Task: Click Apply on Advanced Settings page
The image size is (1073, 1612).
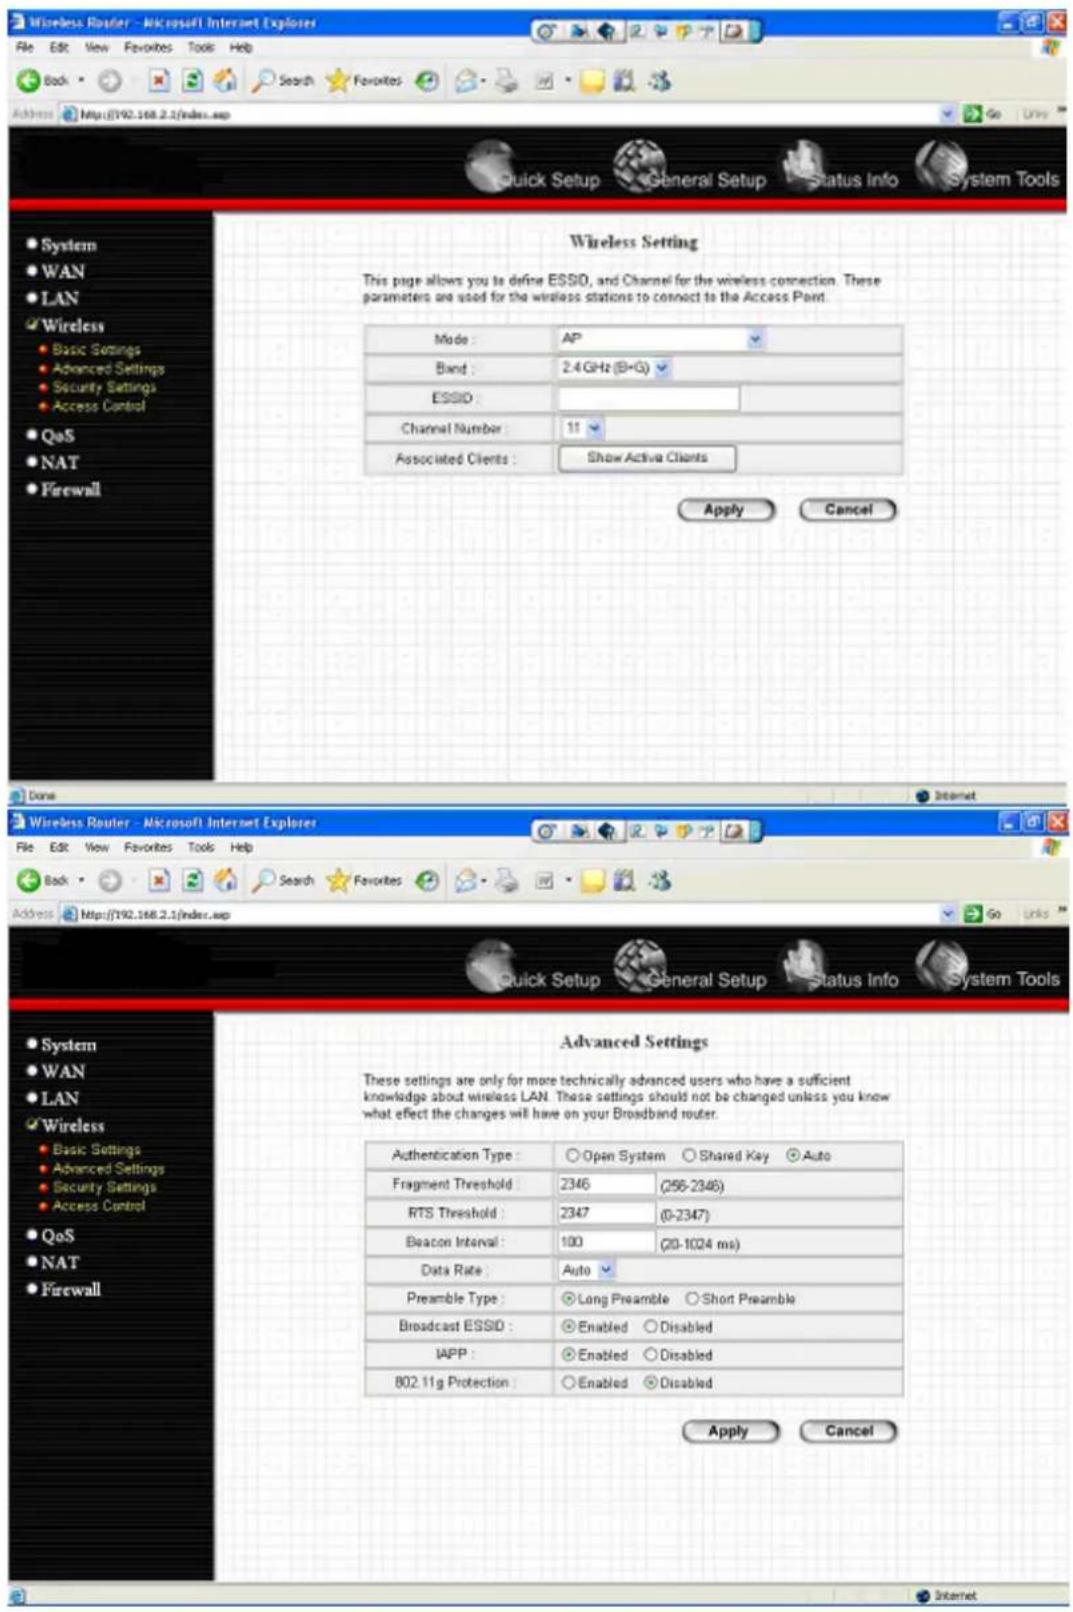Action: click(x=730, y=1431)
